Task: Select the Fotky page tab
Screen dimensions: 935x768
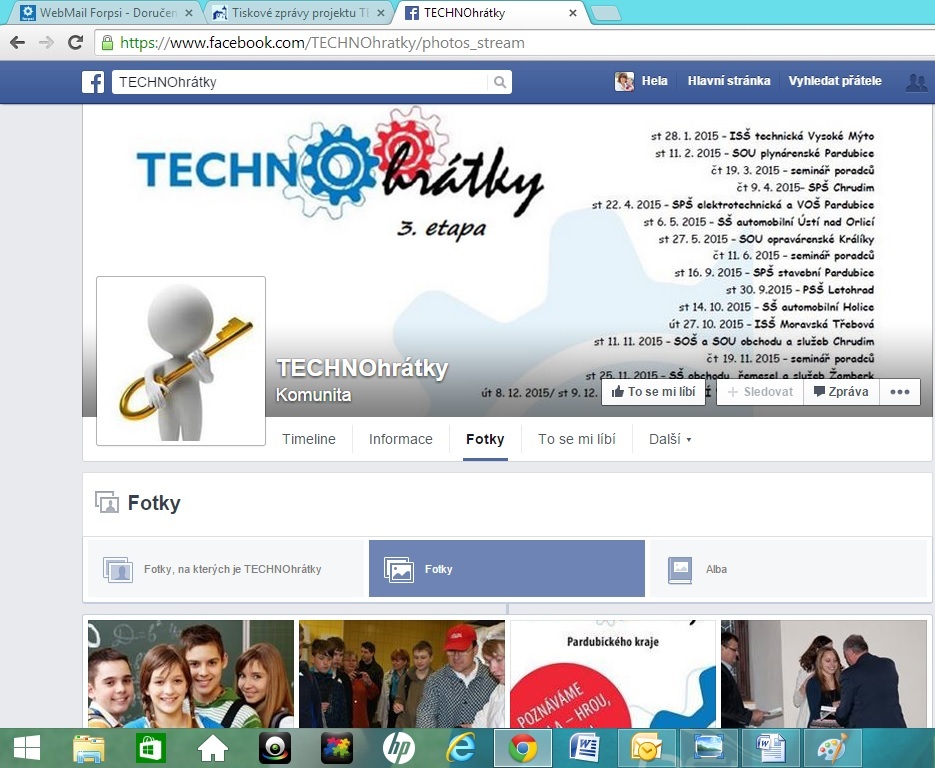Action: (485, 439)
